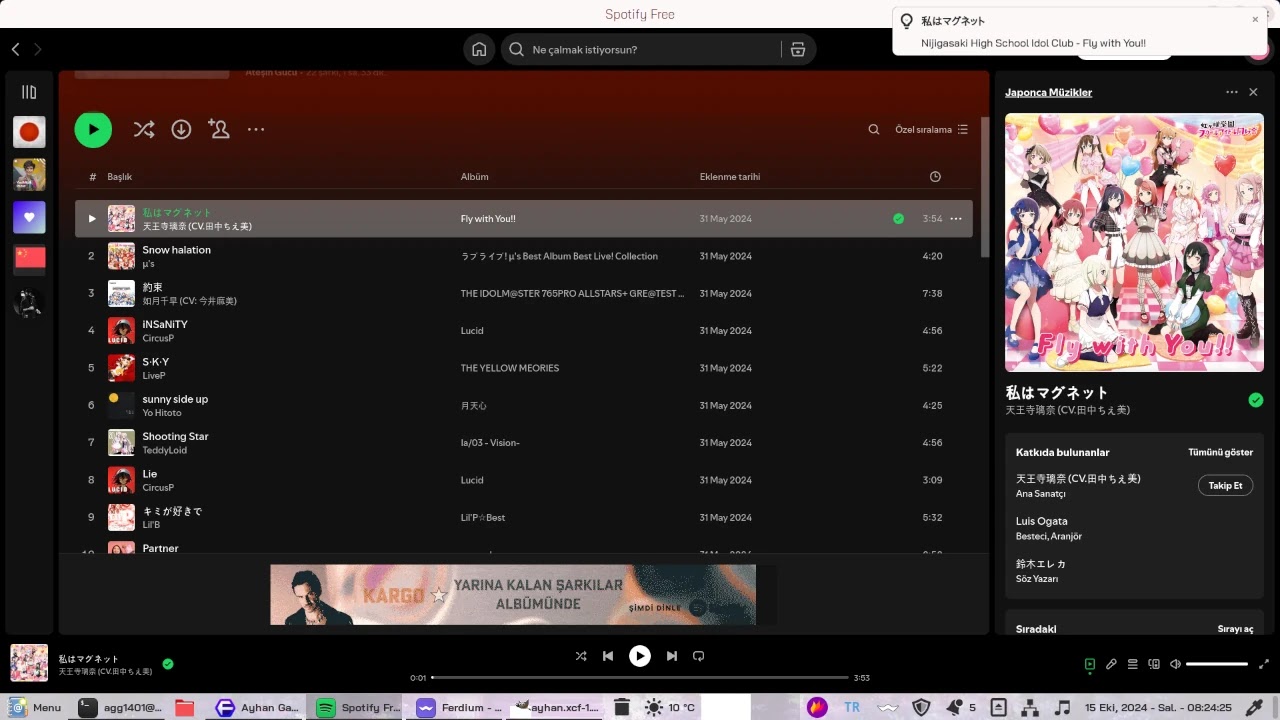
Task: Toggle saved check beside panel song title
Action: tap(1256, 400)
